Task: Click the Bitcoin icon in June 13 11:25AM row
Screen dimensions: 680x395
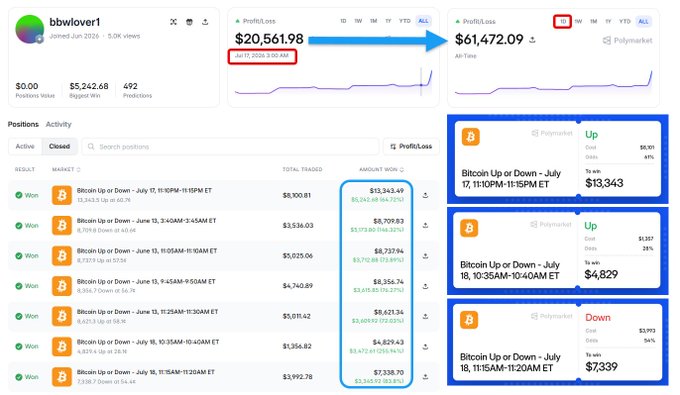Action: coord(62,316)
